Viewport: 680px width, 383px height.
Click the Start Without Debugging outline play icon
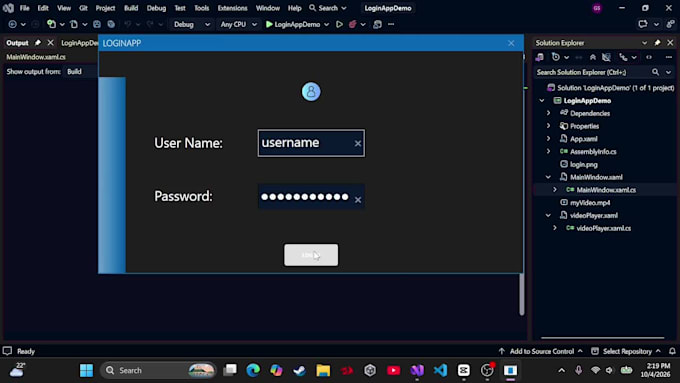point(339,24)
